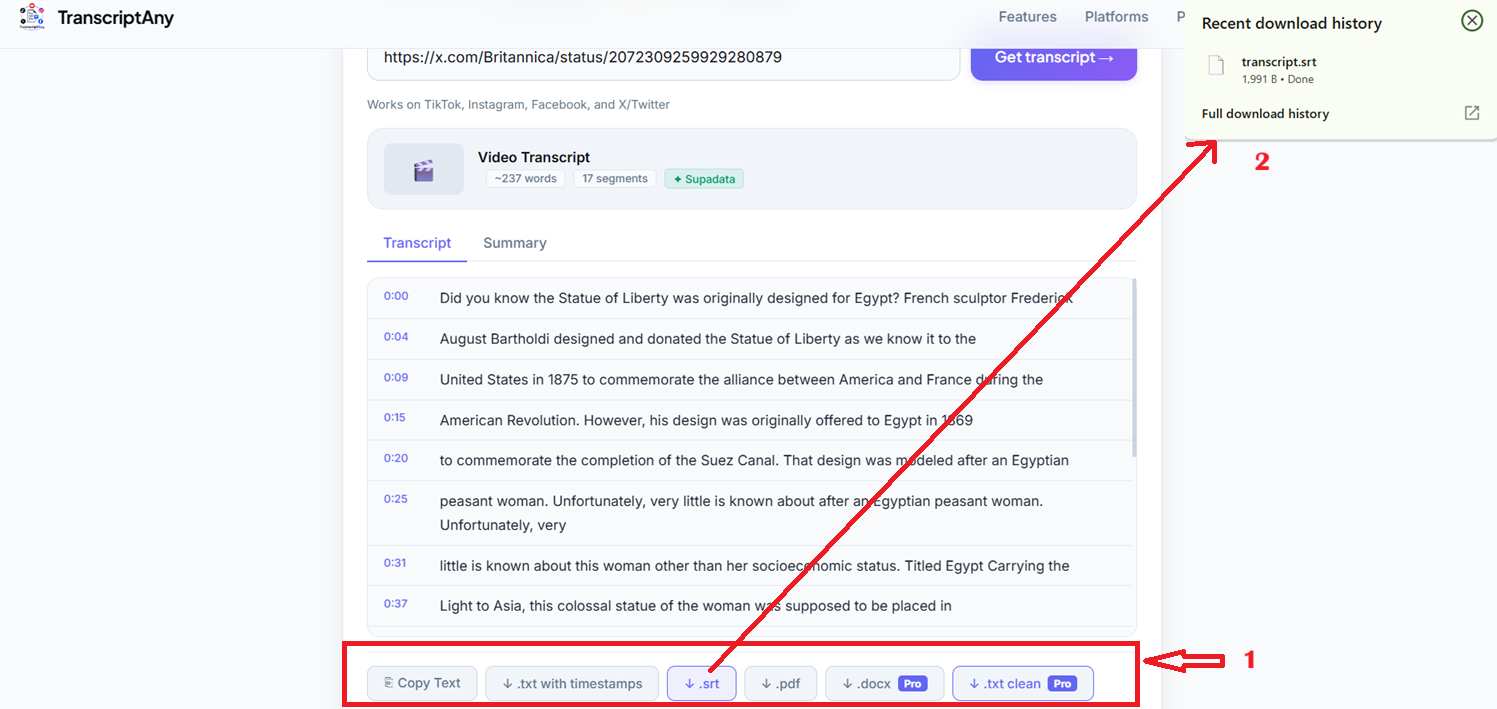This screenshot has width=1497, height=709.
Task: Click the TranscriptAny logo icon
Action: click(x=33, y=16)
